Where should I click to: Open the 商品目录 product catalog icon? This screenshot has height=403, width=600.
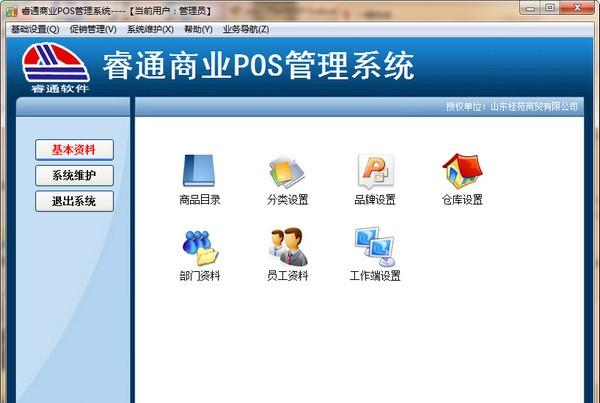pos(199,171)
